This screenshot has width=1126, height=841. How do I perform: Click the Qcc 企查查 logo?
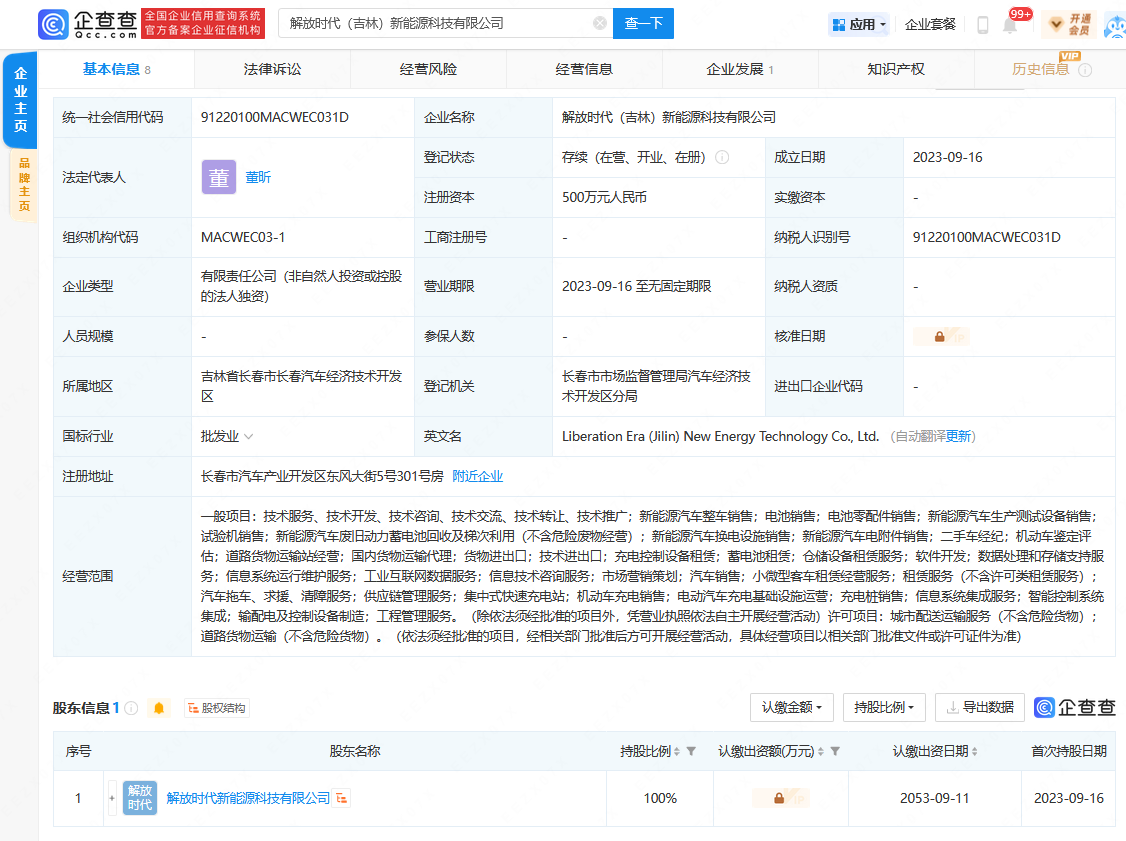[87, 23]
